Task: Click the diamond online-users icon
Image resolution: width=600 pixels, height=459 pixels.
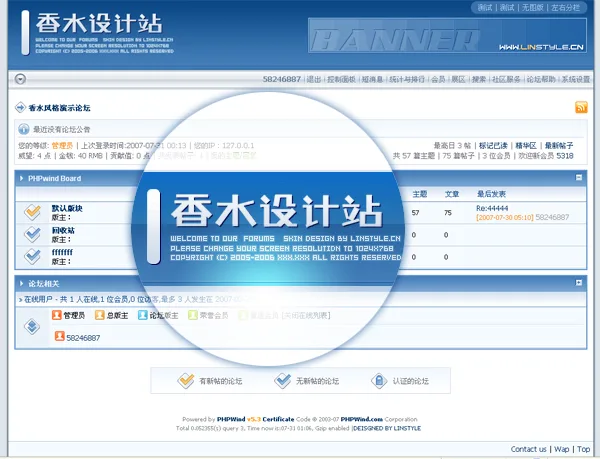Action: (32, 327)
